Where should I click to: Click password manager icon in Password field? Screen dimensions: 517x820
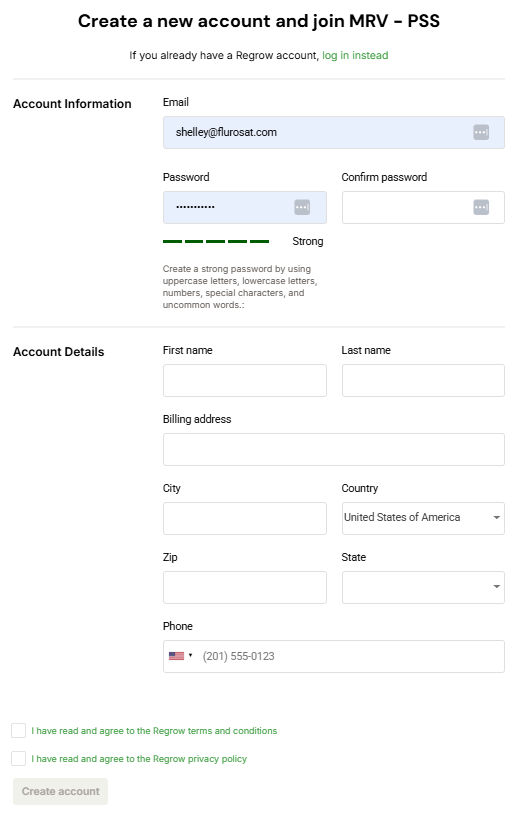(x=302, y=207)
